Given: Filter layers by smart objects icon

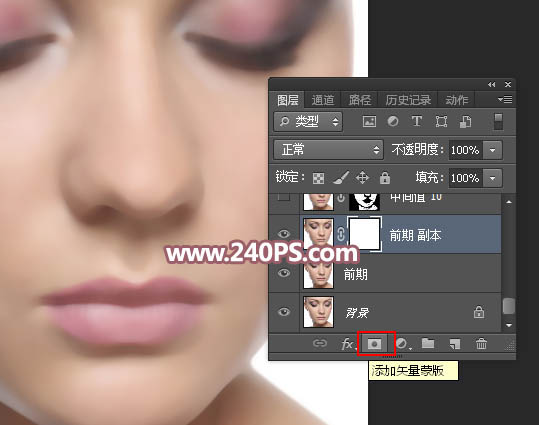Looking at the screenshot, I should tap(465, 121).
